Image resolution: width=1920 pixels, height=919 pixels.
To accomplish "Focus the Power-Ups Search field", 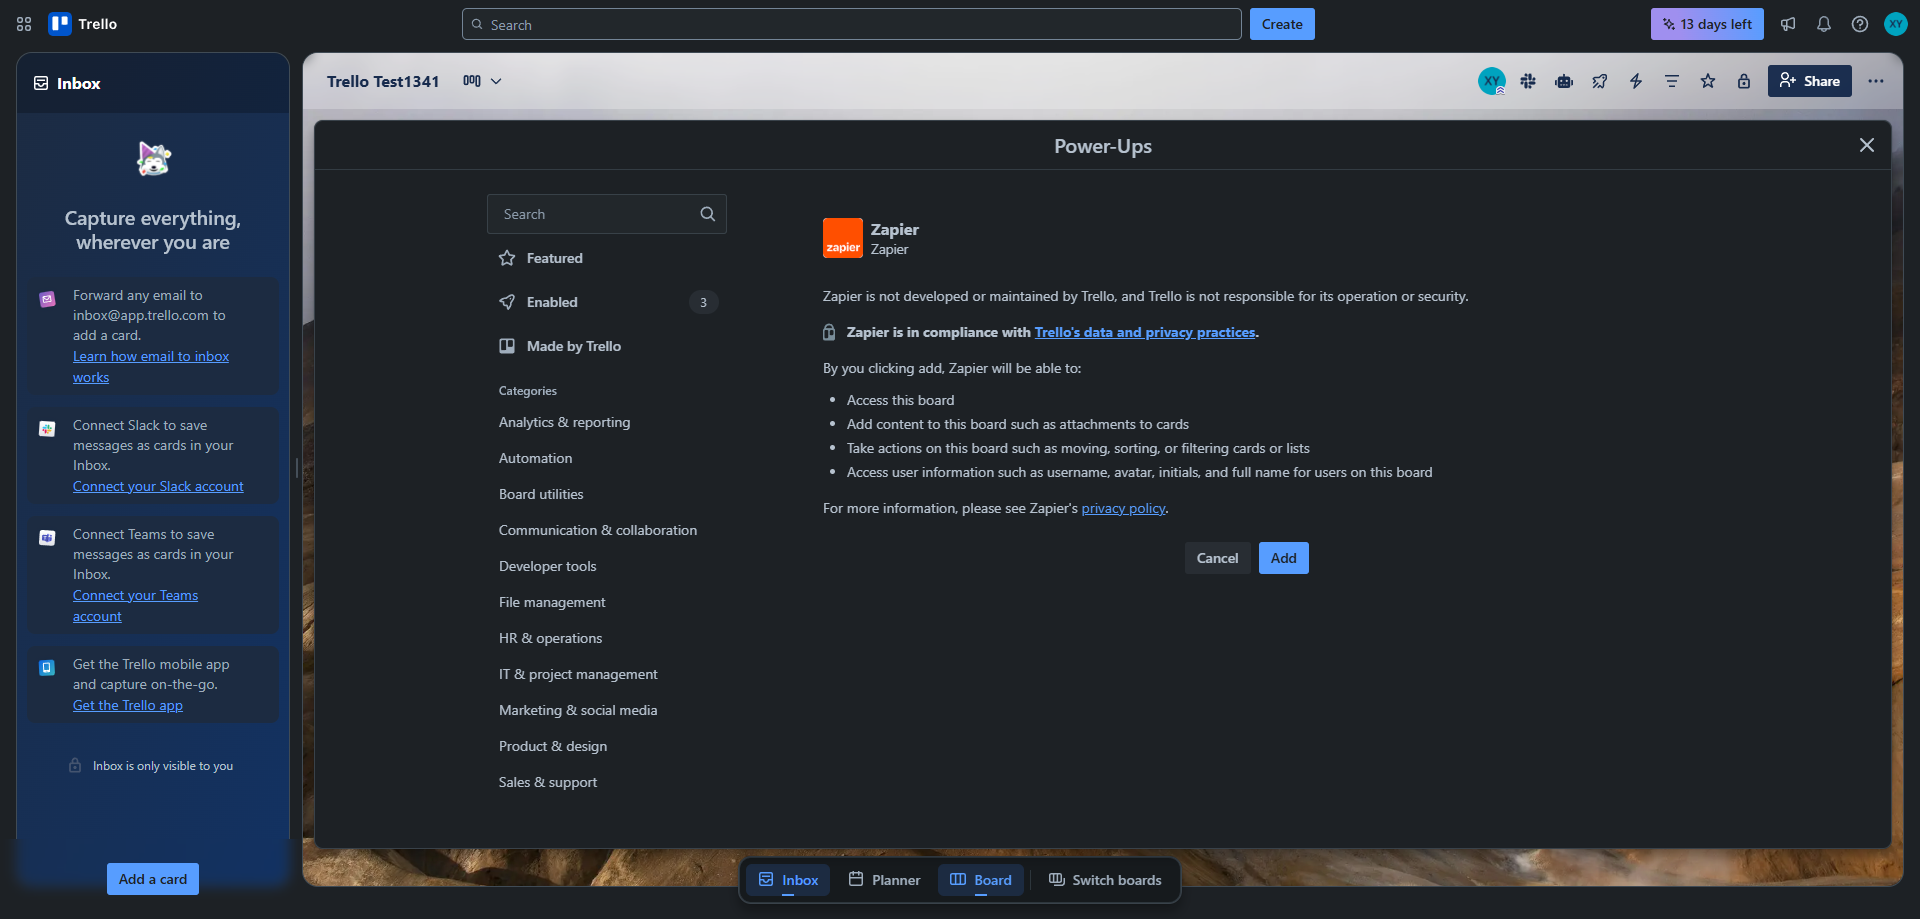I will [607, 214].
